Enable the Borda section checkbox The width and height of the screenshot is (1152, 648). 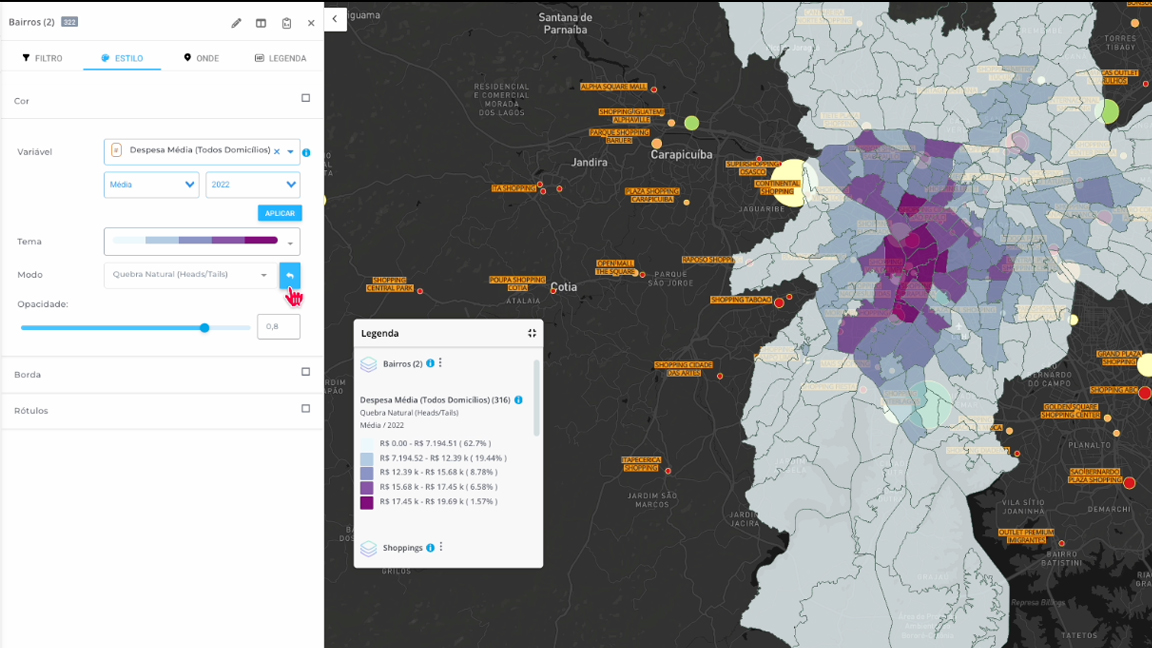(x=306, y=372)
